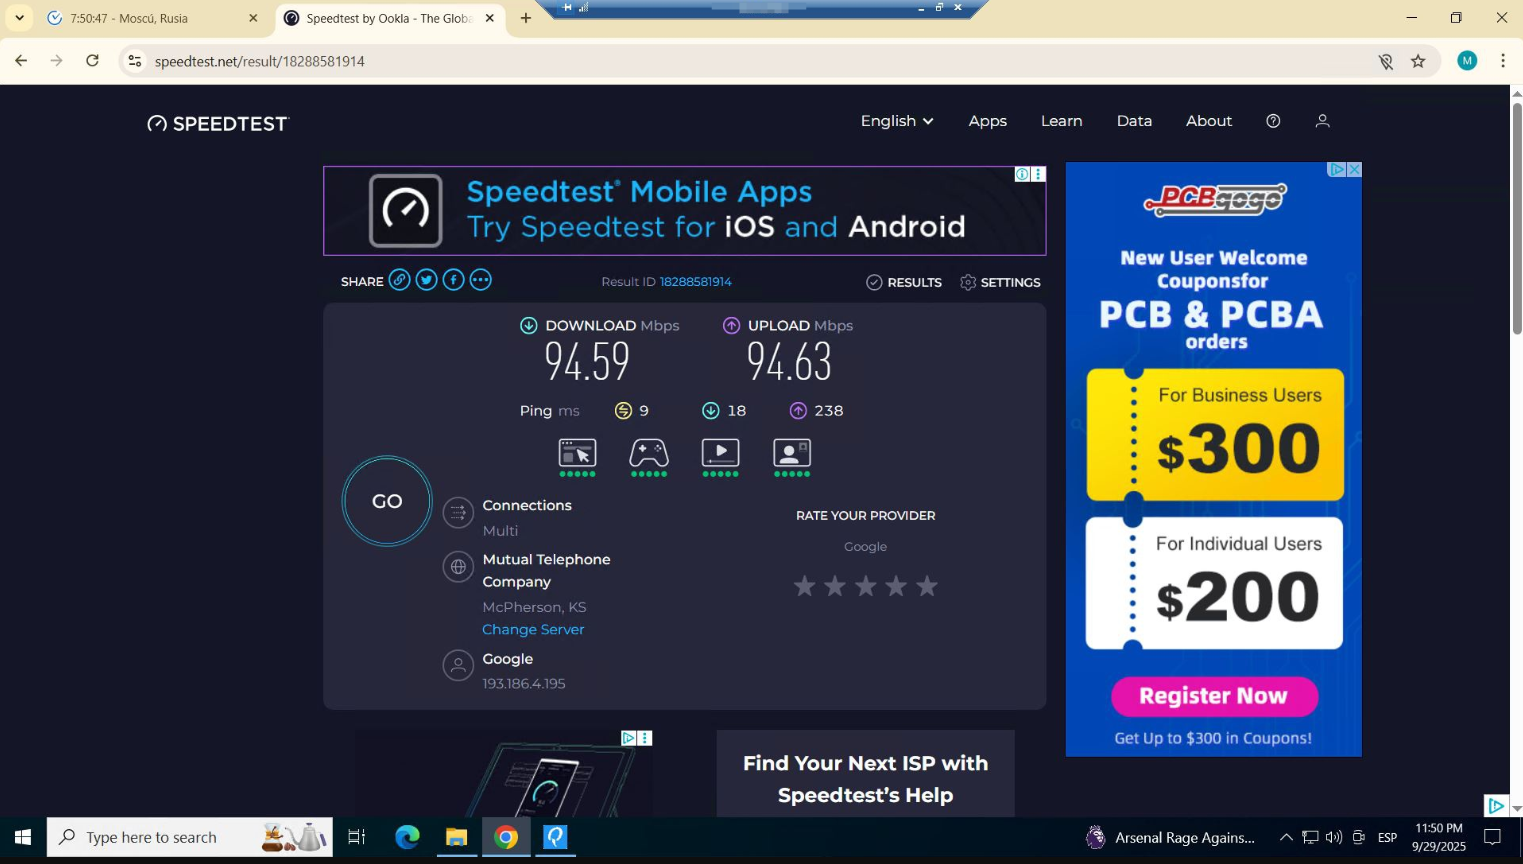The width and height of the screenshot is (1523, 864).
Task: Open the volume control in tray
Action: 1333,837
